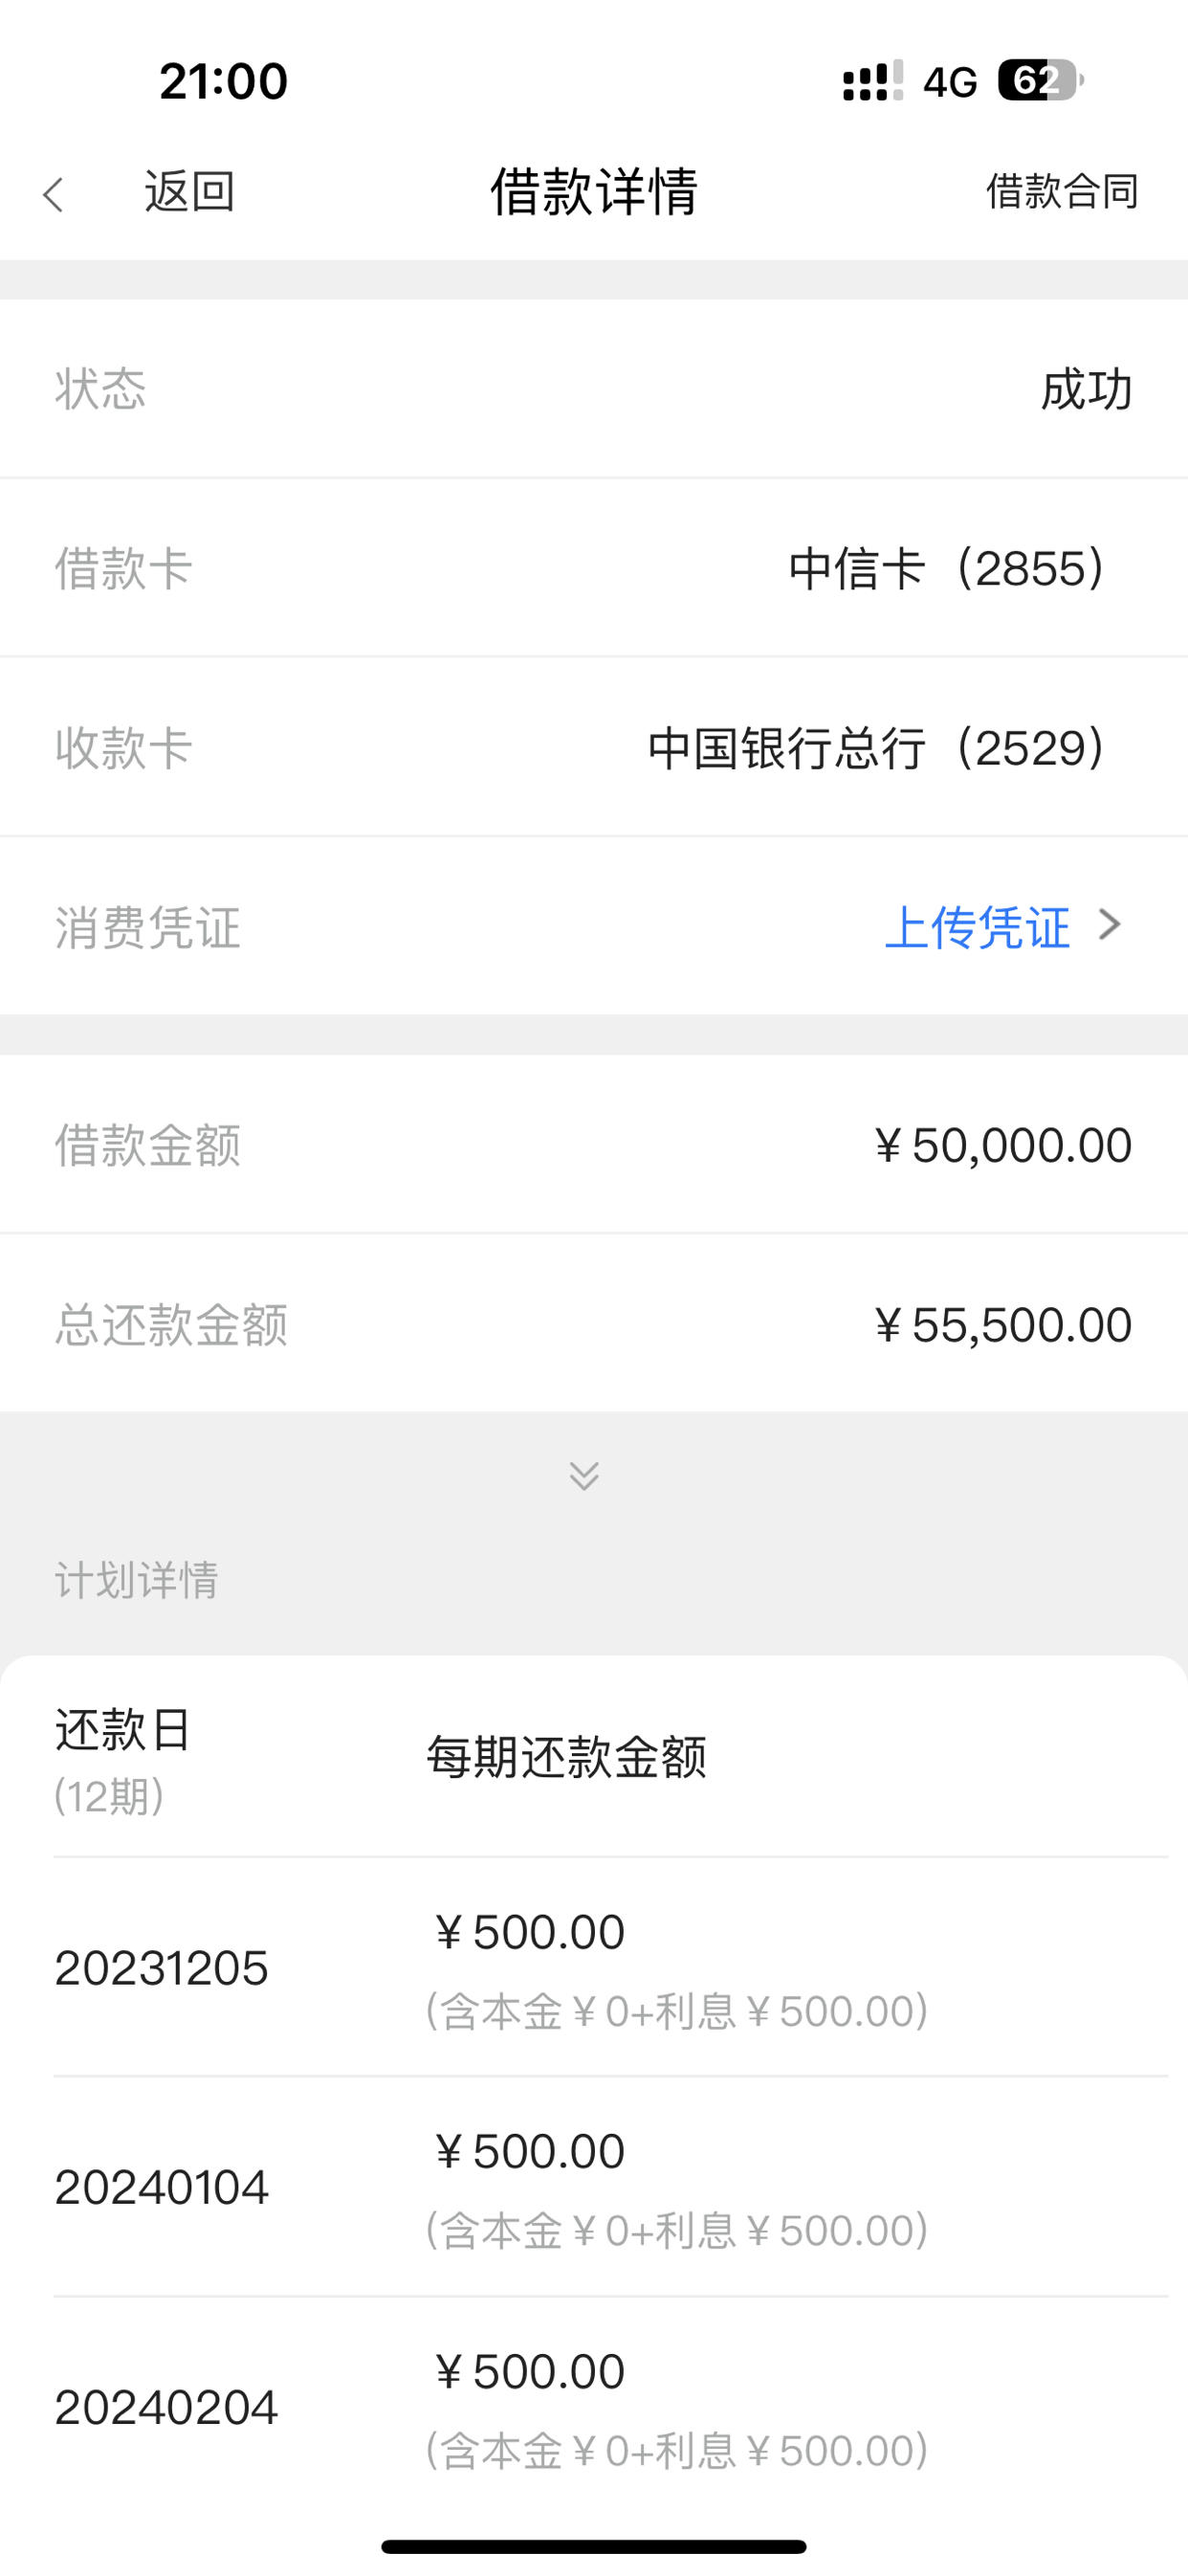Open the 借款合同 loan contract
The image size is (1188, 2576).
(1062, 191)
